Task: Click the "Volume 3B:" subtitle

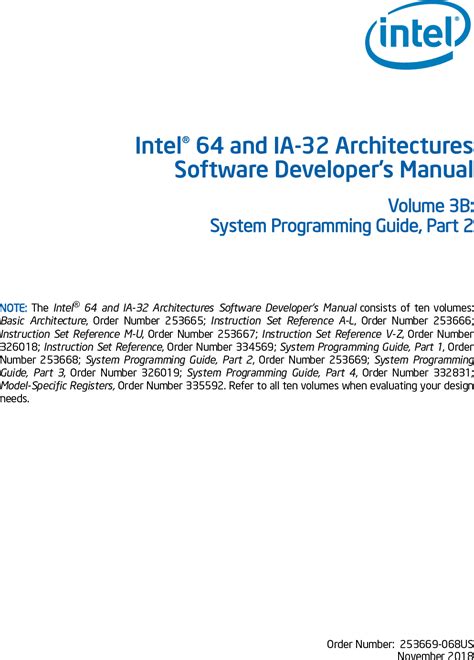Action: pos(431,205)
